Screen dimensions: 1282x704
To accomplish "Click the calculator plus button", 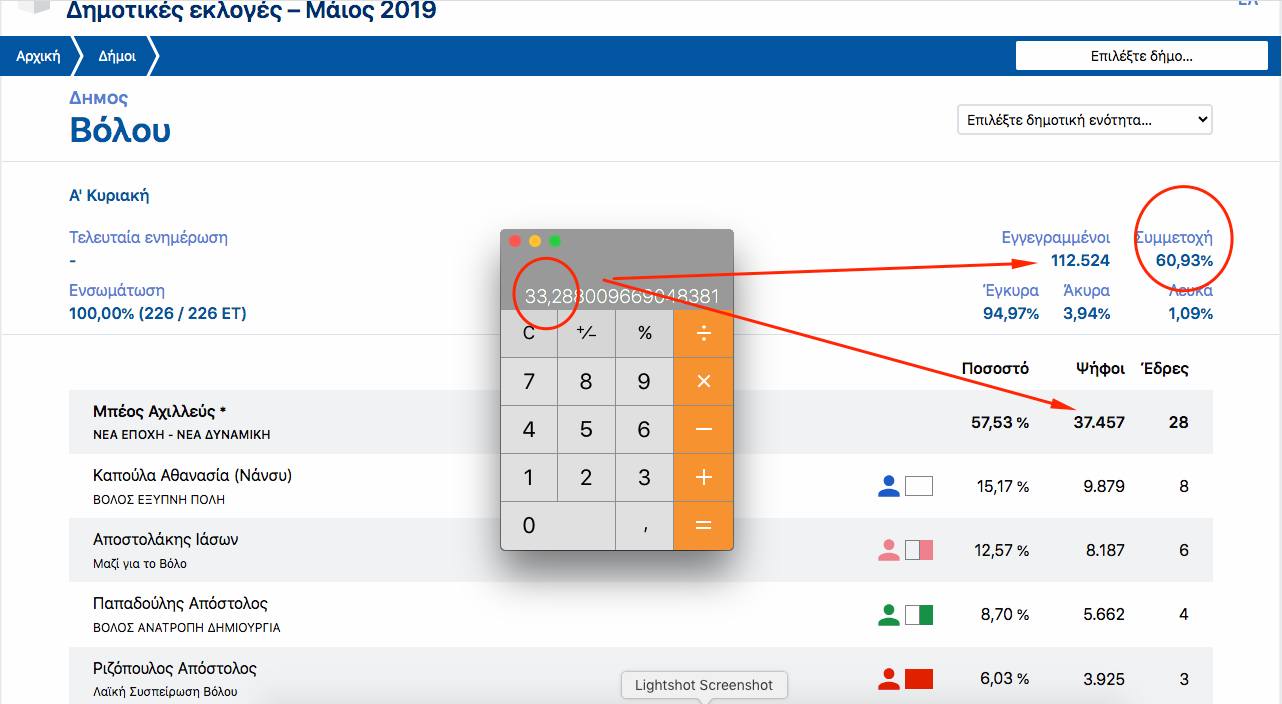I will click(703, 477).
